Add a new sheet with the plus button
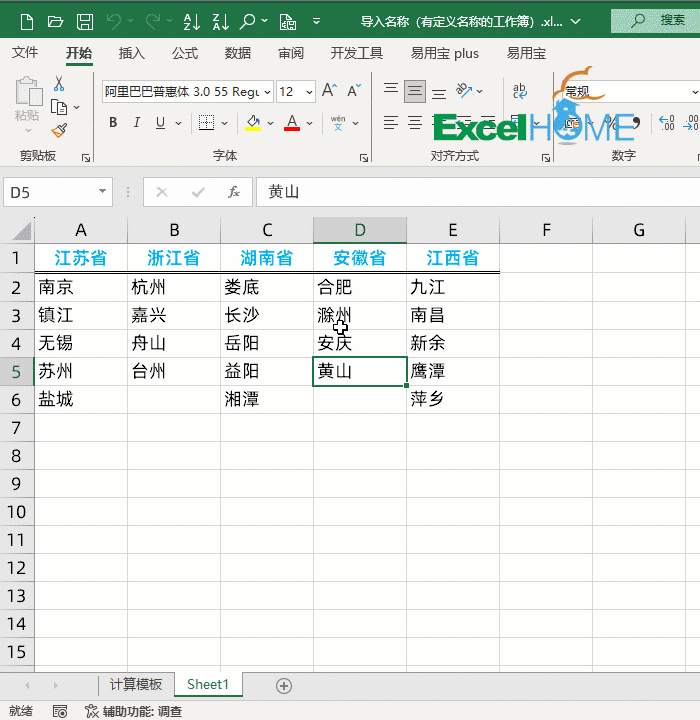Screen dimensions: 700x720 [284, 686]
